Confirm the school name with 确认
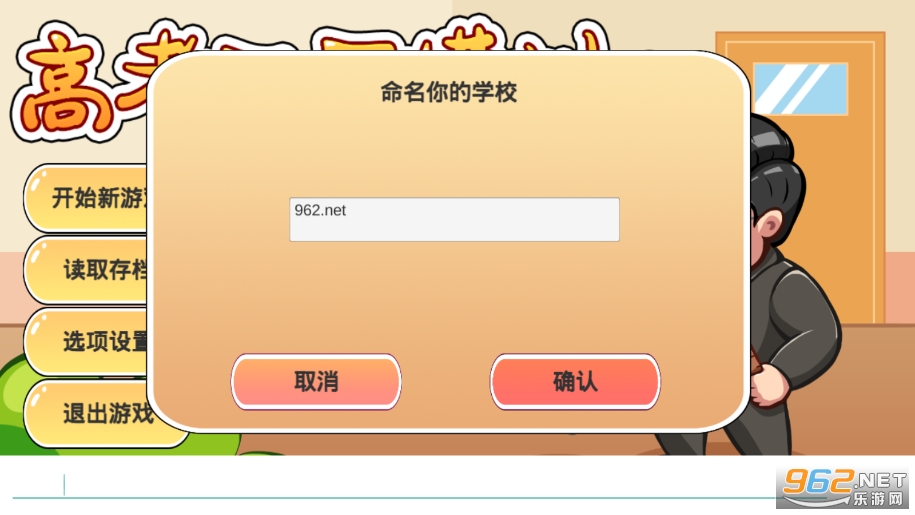Screen dimensions: 915x515 tap(575, 381)
